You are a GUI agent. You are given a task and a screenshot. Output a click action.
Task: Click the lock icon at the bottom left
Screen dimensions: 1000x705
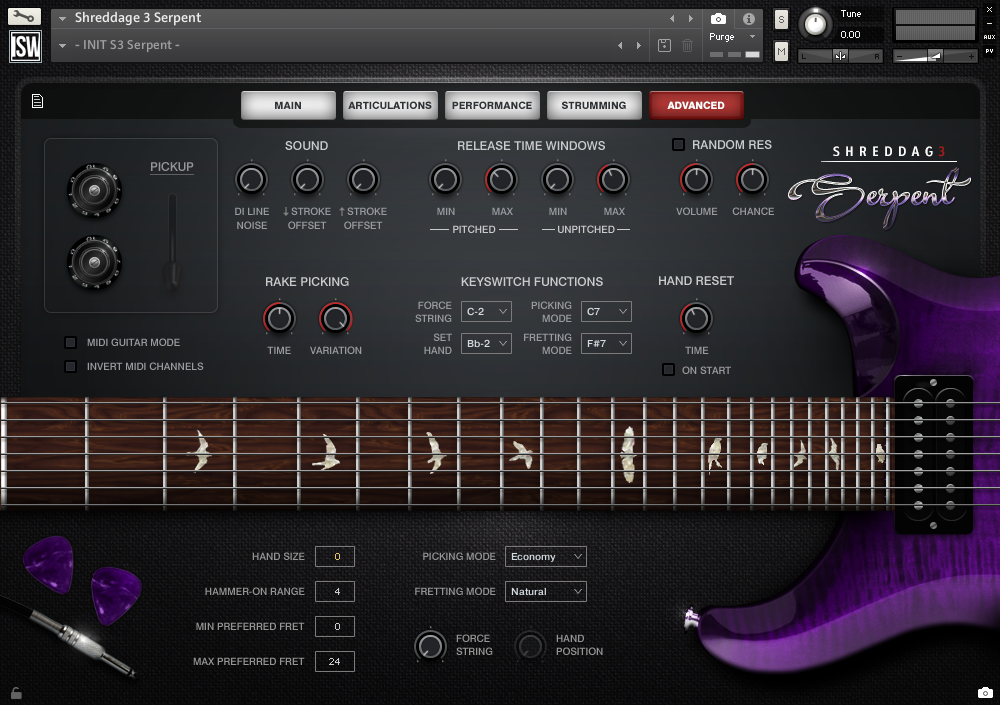(15, 692)
